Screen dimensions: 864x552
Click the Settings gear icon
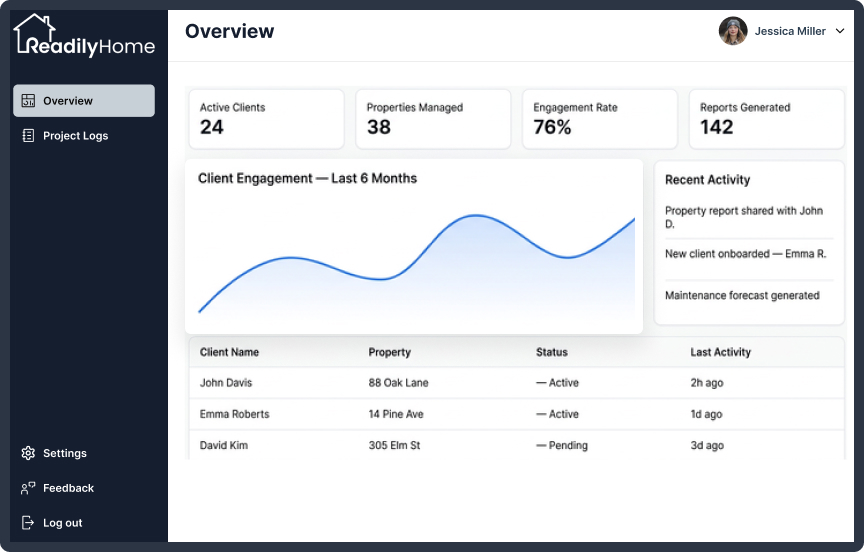coord(28,453)
